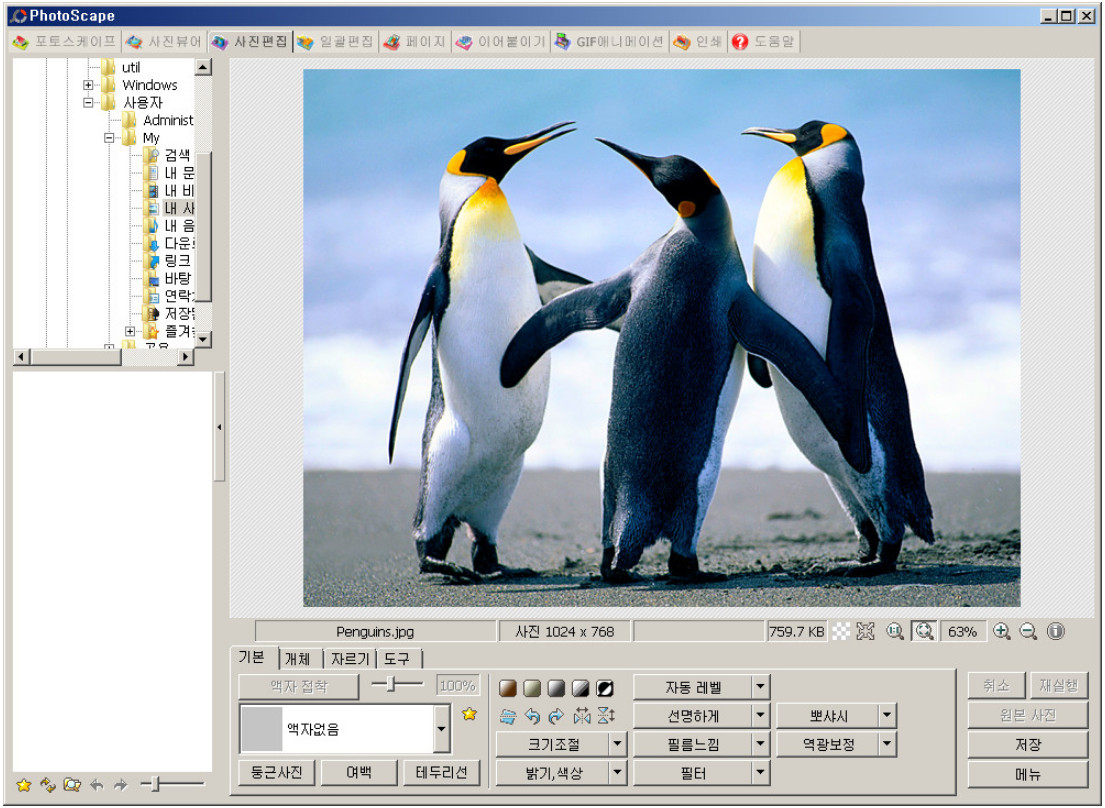This screenshot has height=808, width=1105.
Task: View photo at 1:1 actual size
Action: (895, 631)
